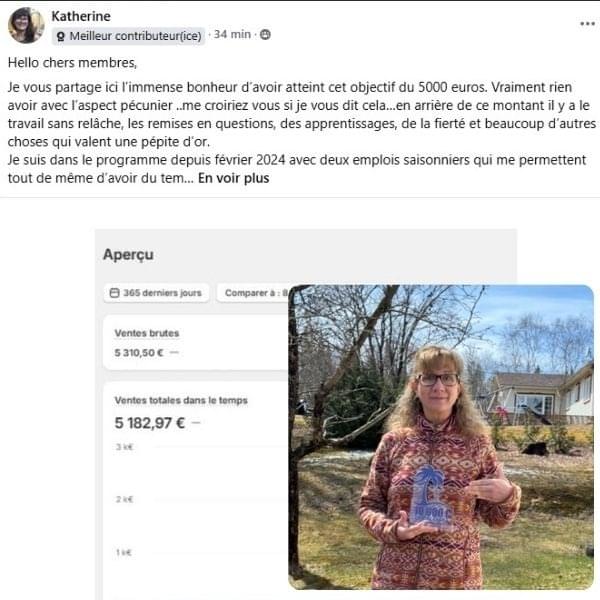Open the 365 derniers jours date selector

pyautogui.click(x=156, y=293)
